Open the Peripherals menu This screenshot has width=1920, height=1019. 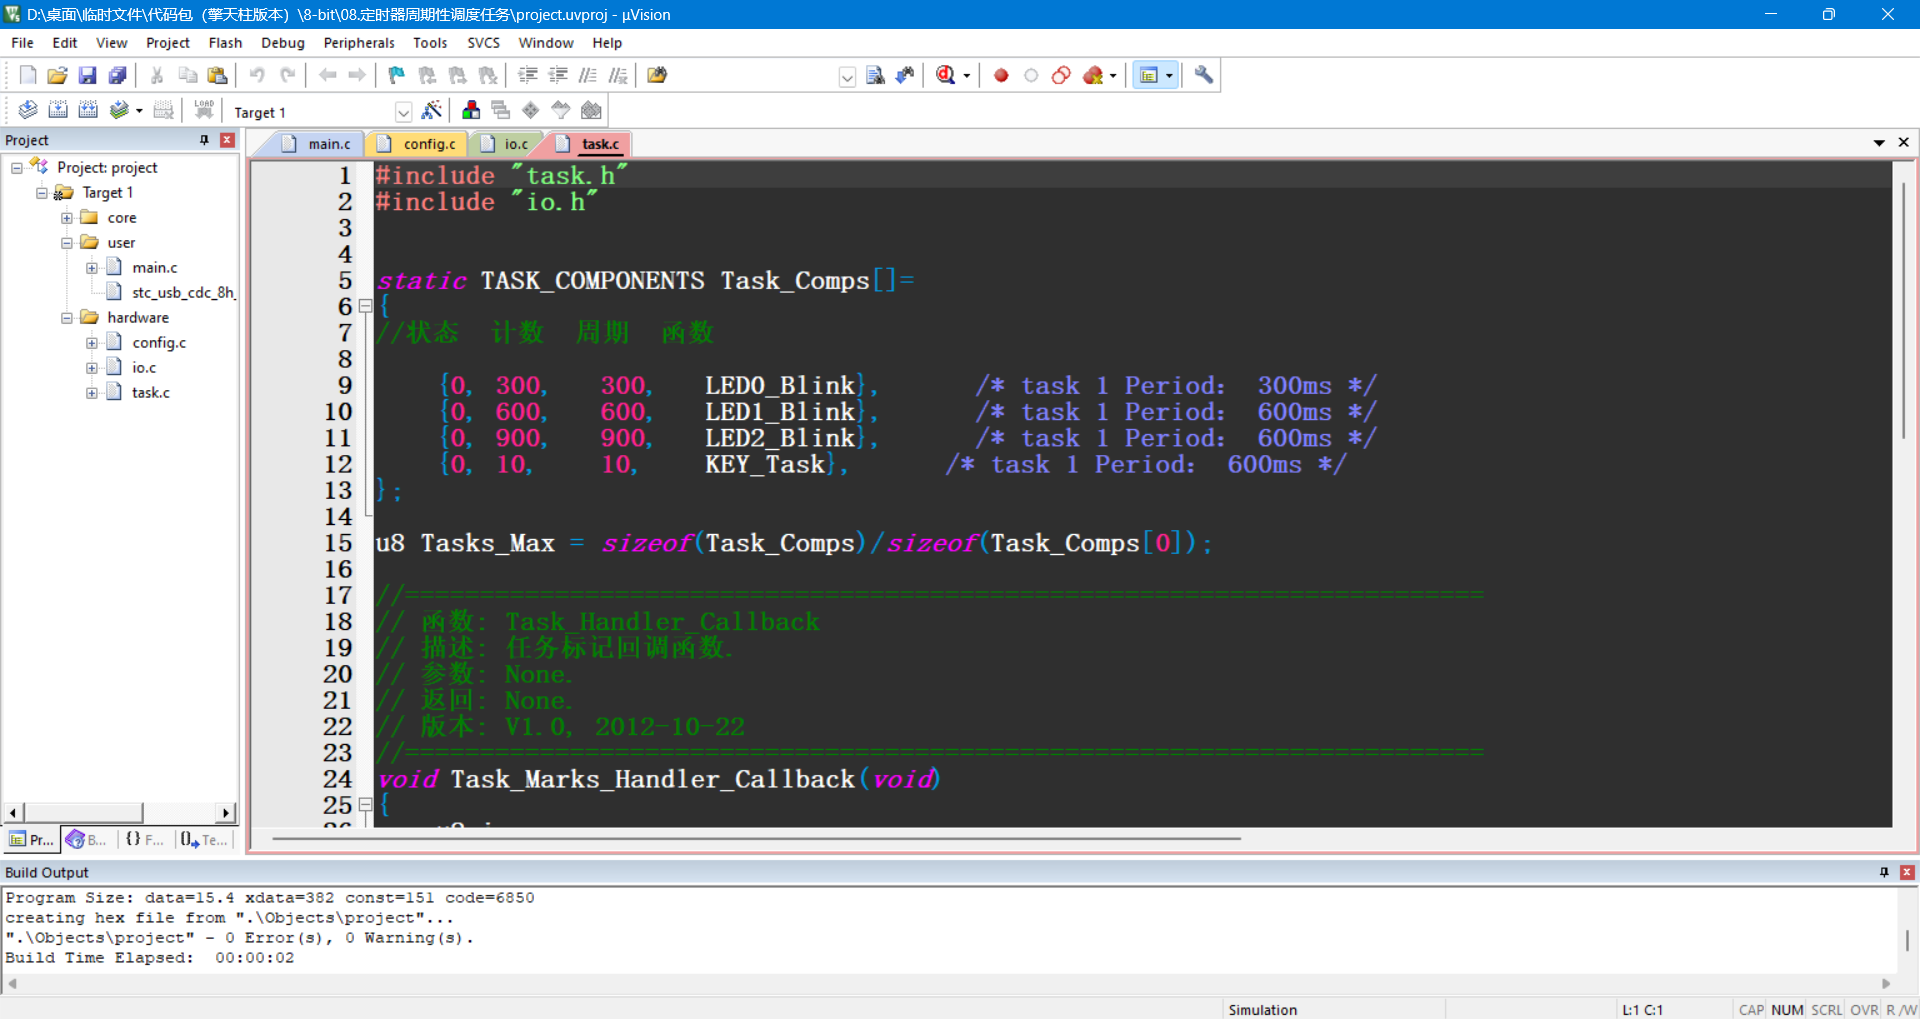point(359,43)
